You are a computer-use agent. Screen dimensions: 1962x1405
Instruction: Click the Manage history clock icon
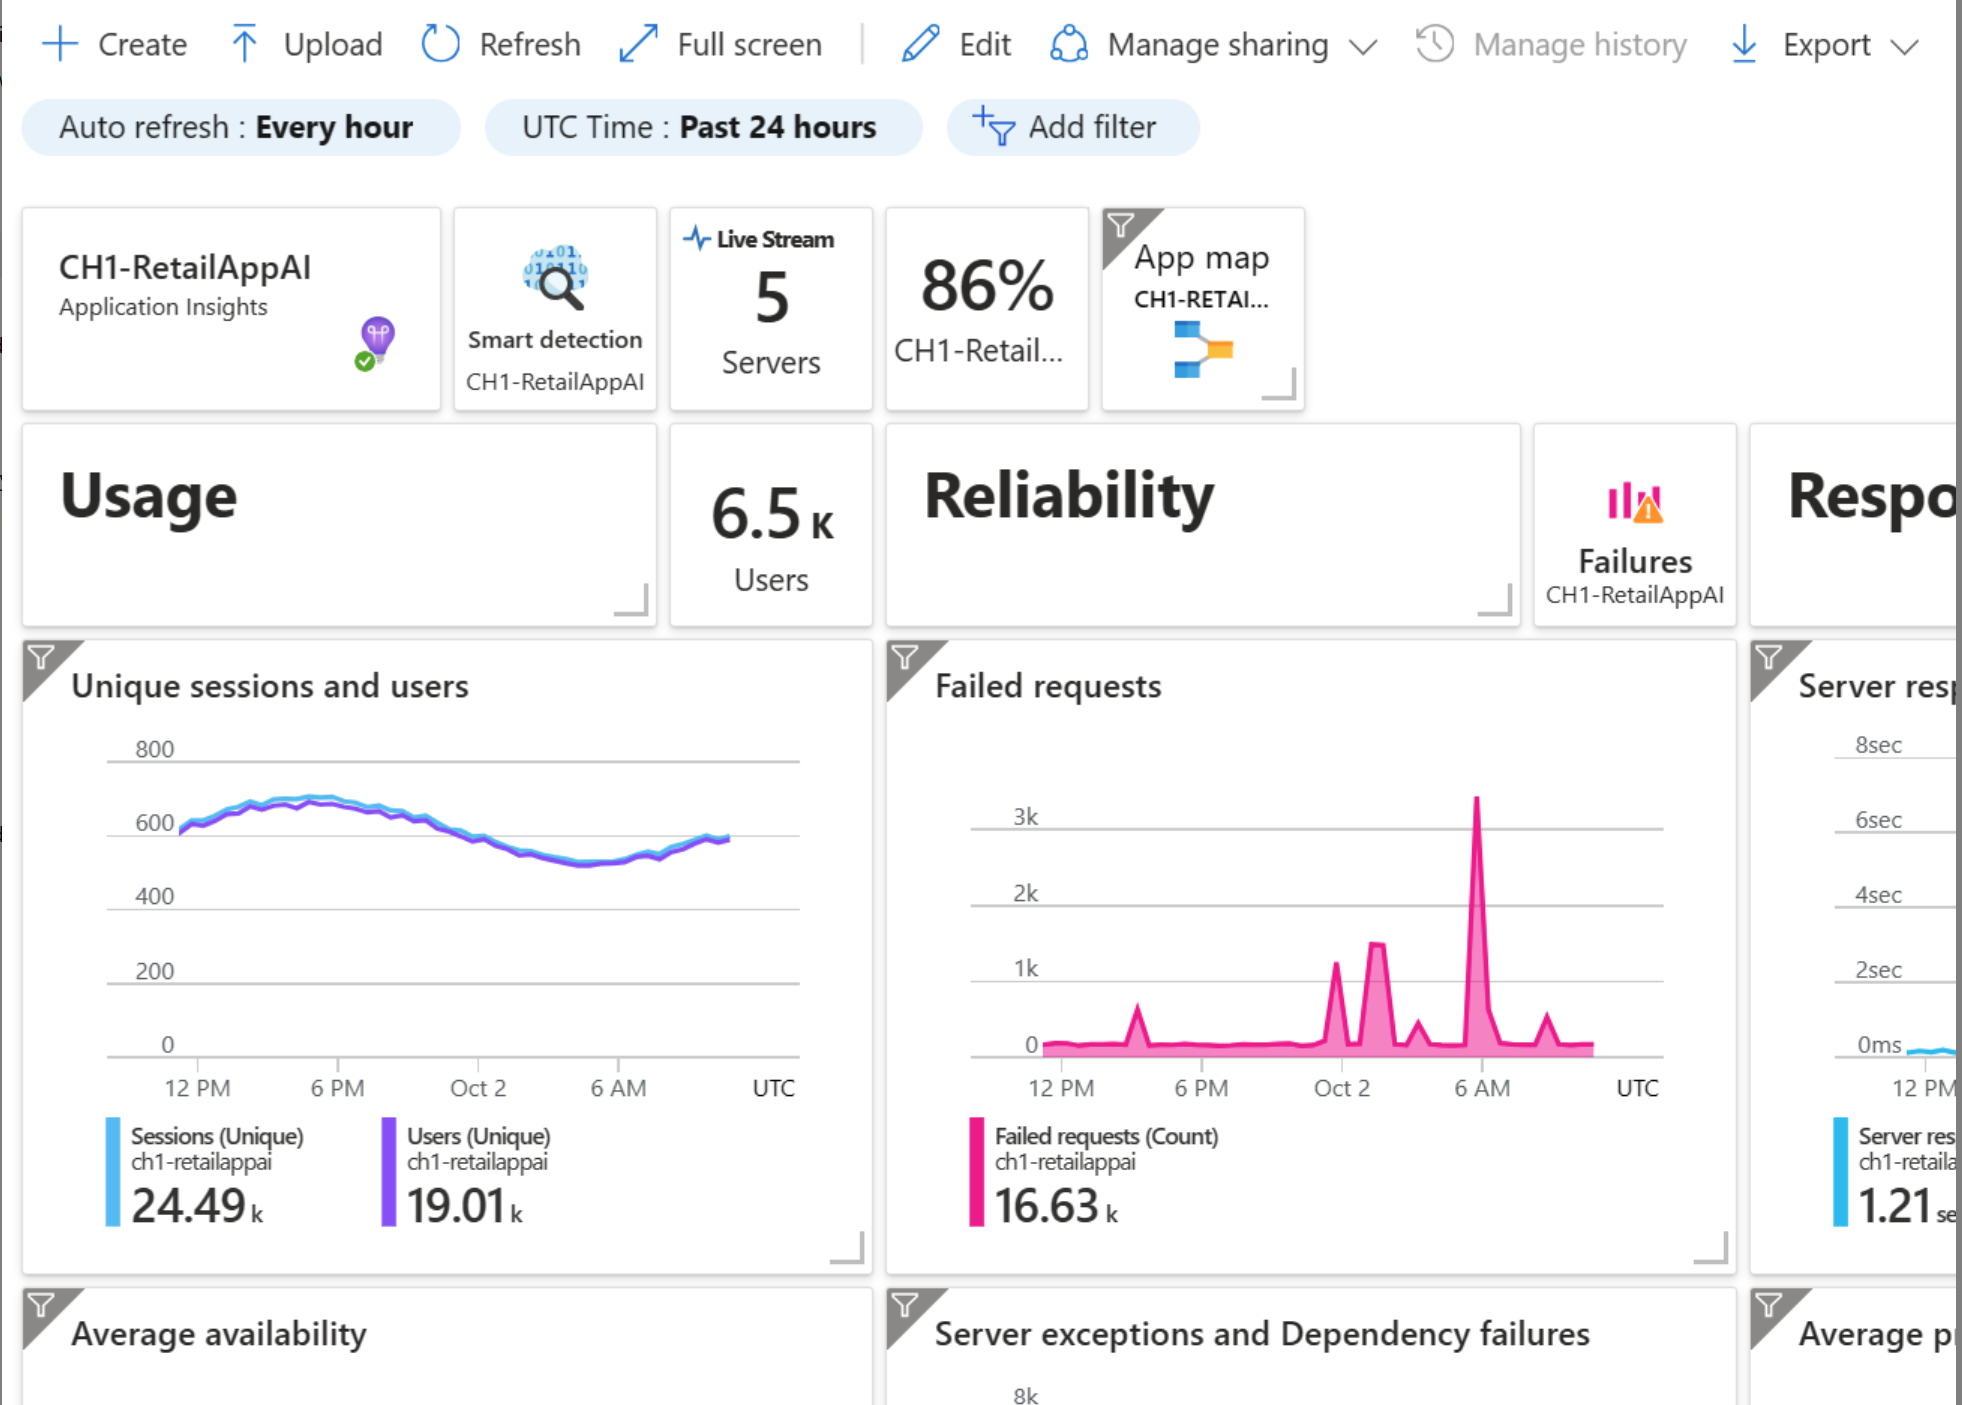click(x=1435, y=44)
